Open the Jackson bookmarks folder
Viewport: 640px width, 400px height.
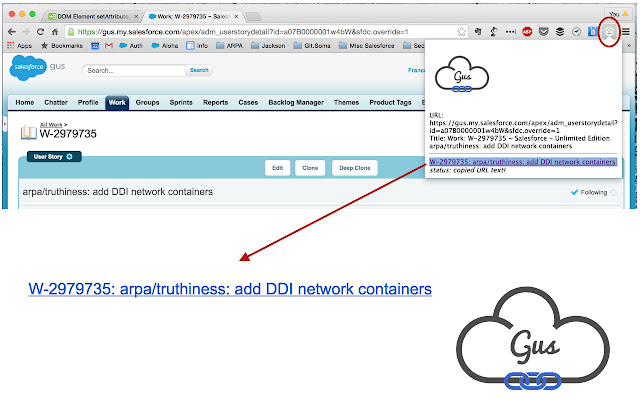[x=268, y=46]
